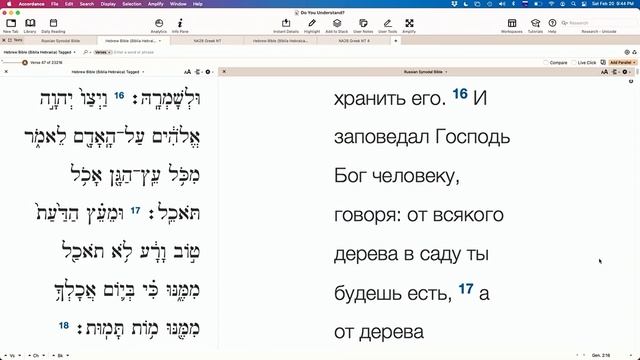Click the Dropbox icon in menu bar
The image size is (640, 360).
tap(454, 4)
